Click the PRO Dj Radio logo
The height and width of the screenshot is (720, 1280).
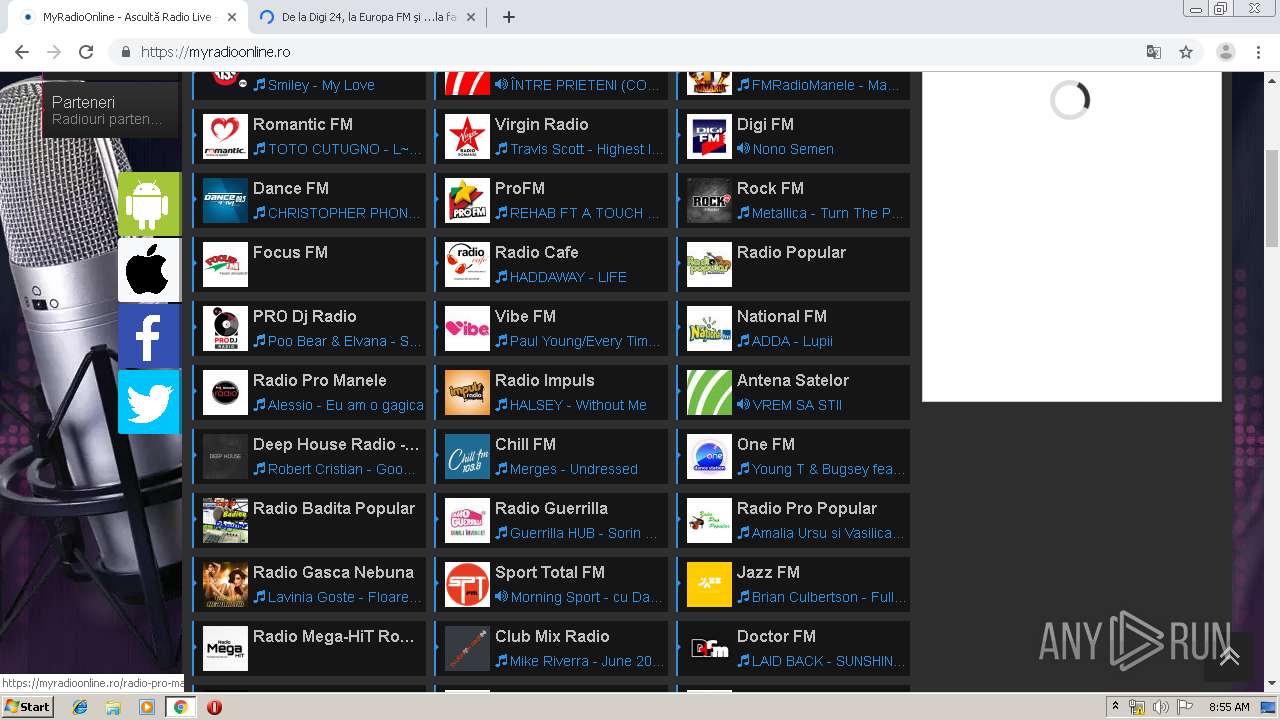point(225,329)
